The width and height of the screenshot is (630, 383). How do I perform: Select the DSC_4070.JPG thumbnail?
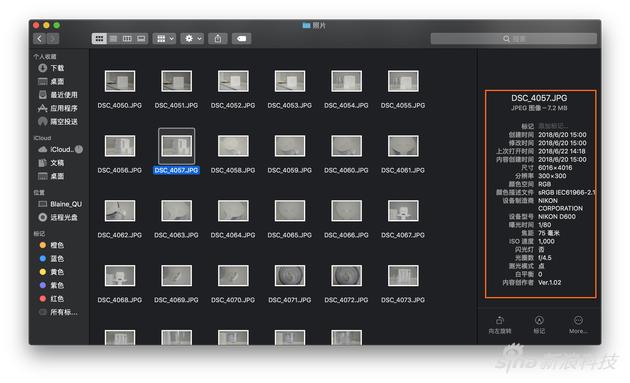coord(233,275)
